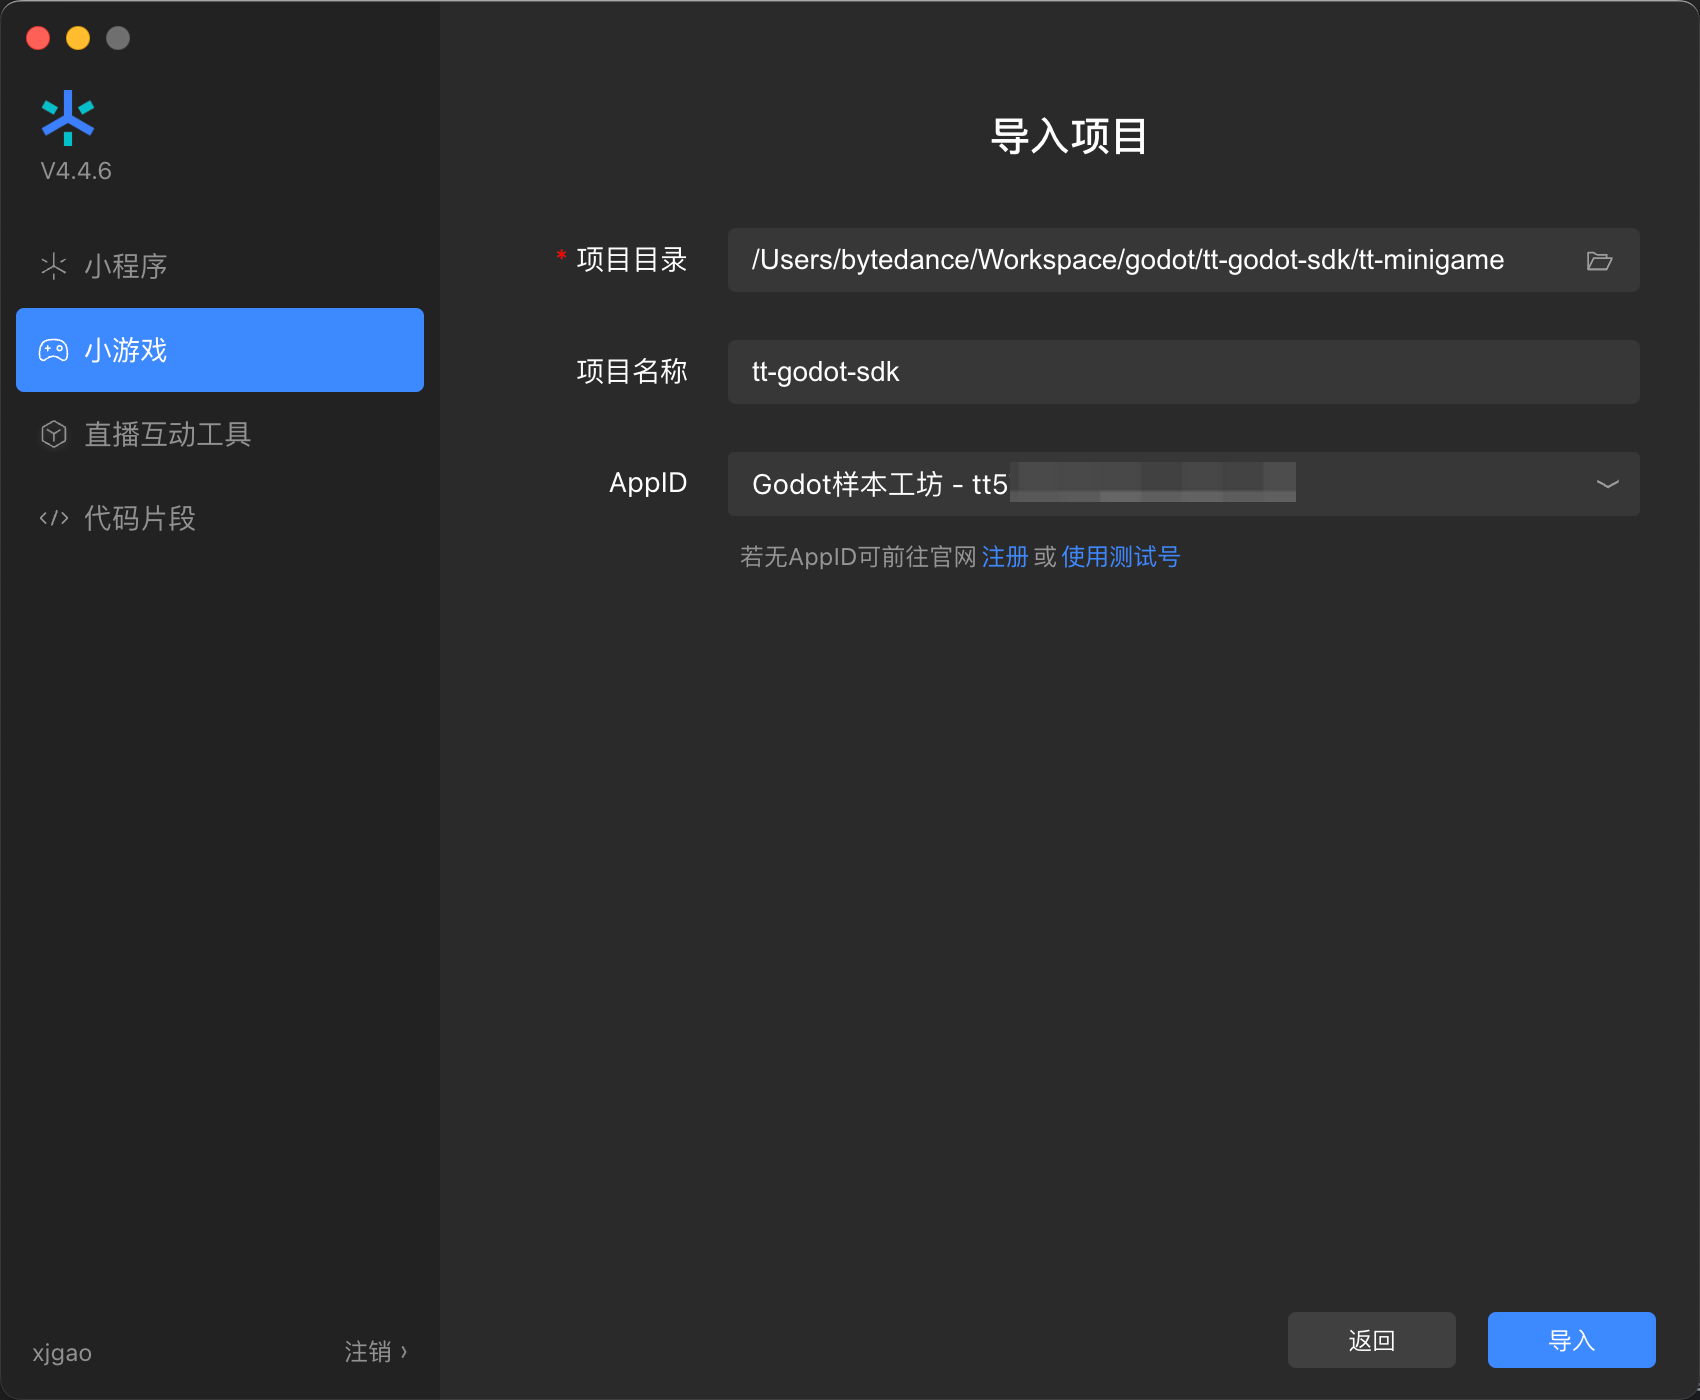Click the code brackets icon beside 代码片段
Viewport: 1700px width, 1400px height.
pyautogui.click(x=53, y=518)
